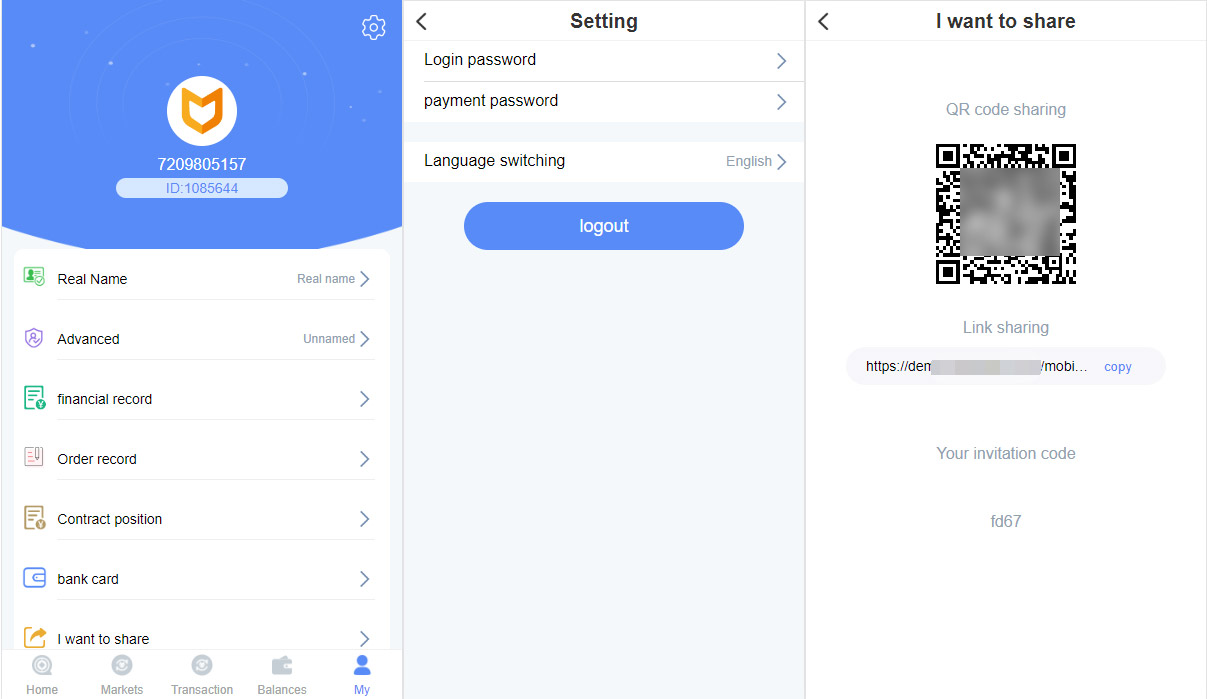
Task: Click the Contract position icon
Action: [x=34, y=518]
